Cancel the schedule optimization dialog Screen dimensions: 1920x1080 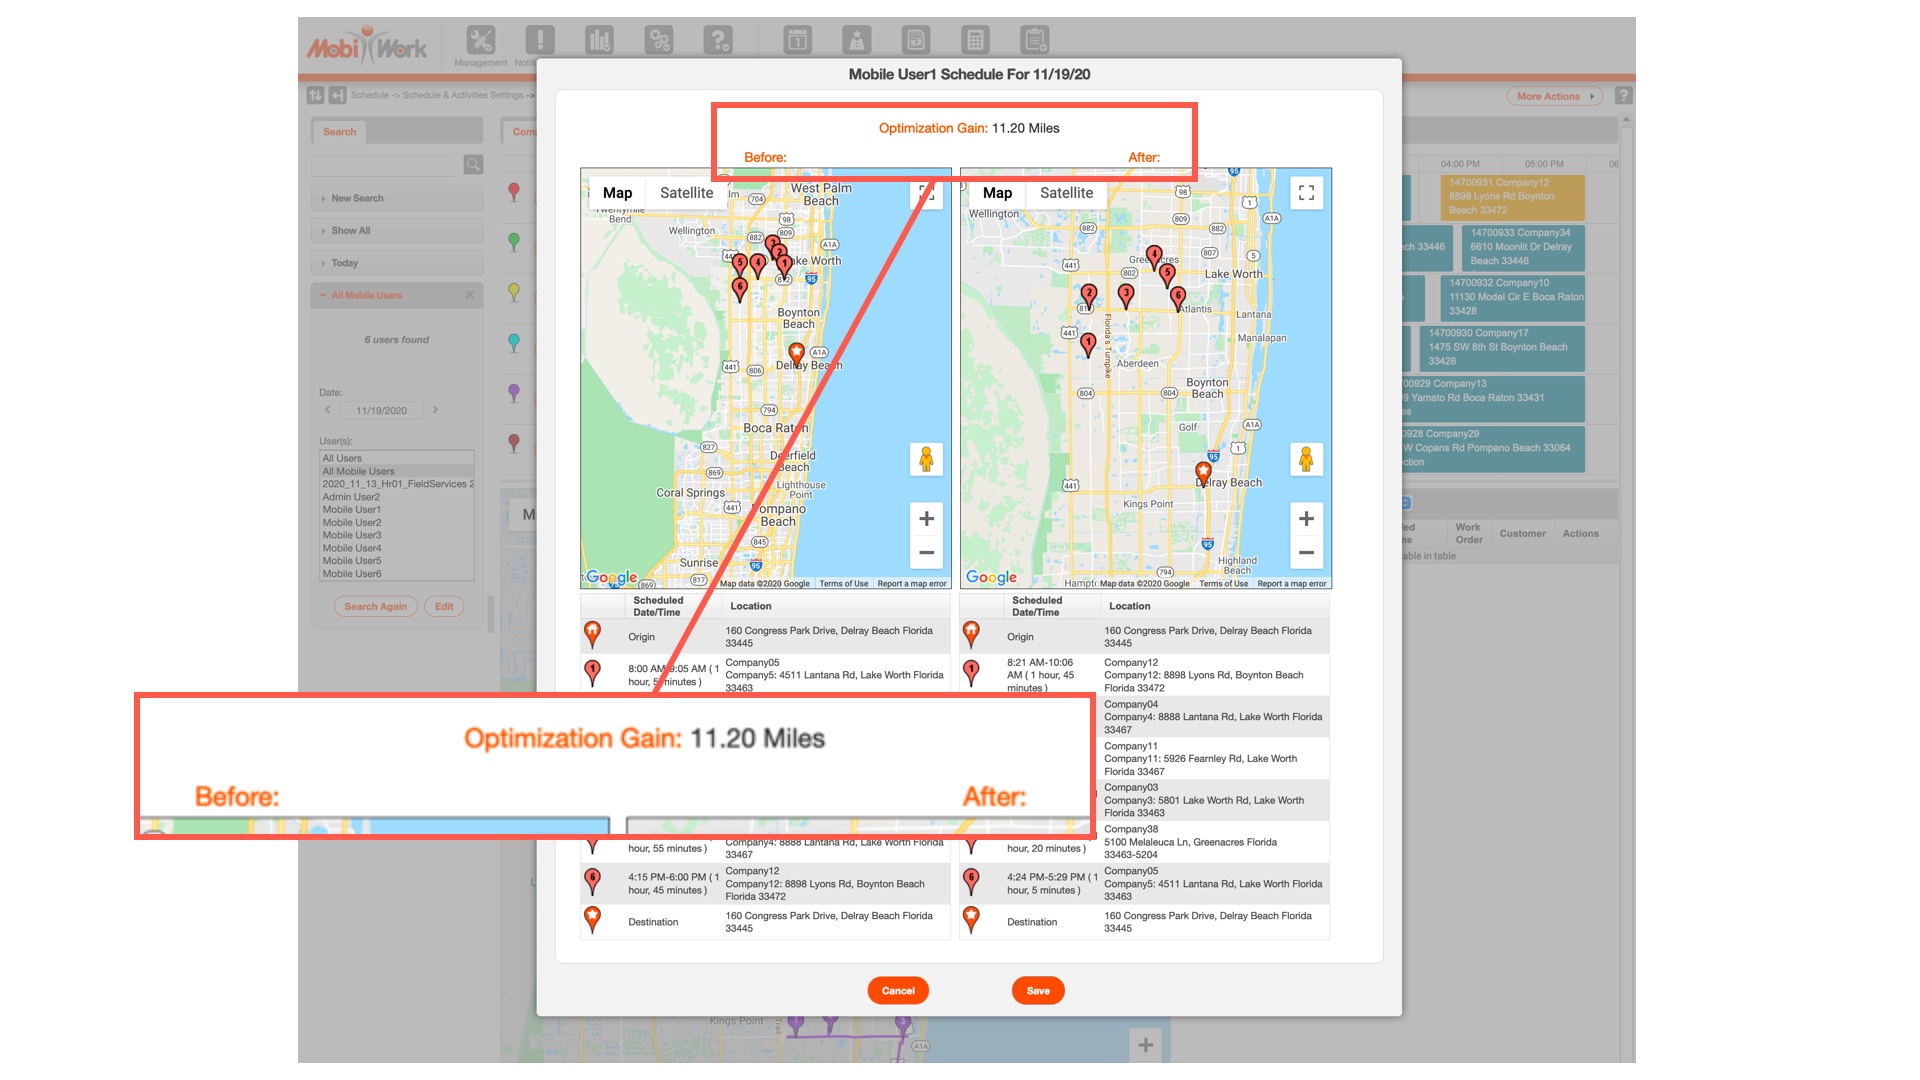coord(898,991)
